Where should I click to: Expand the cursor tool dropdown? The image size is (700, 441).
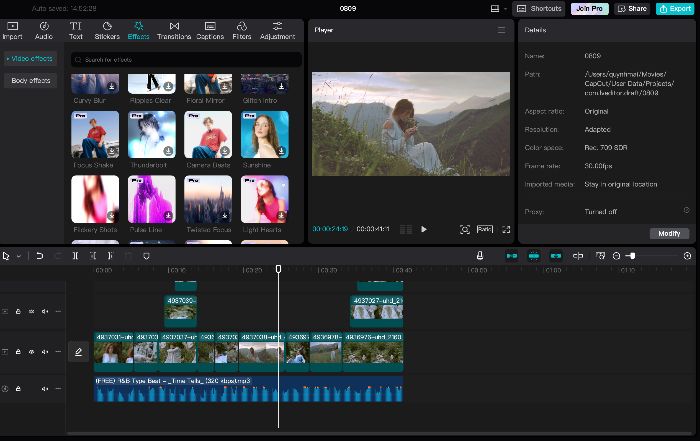click(x=19, y=256)
